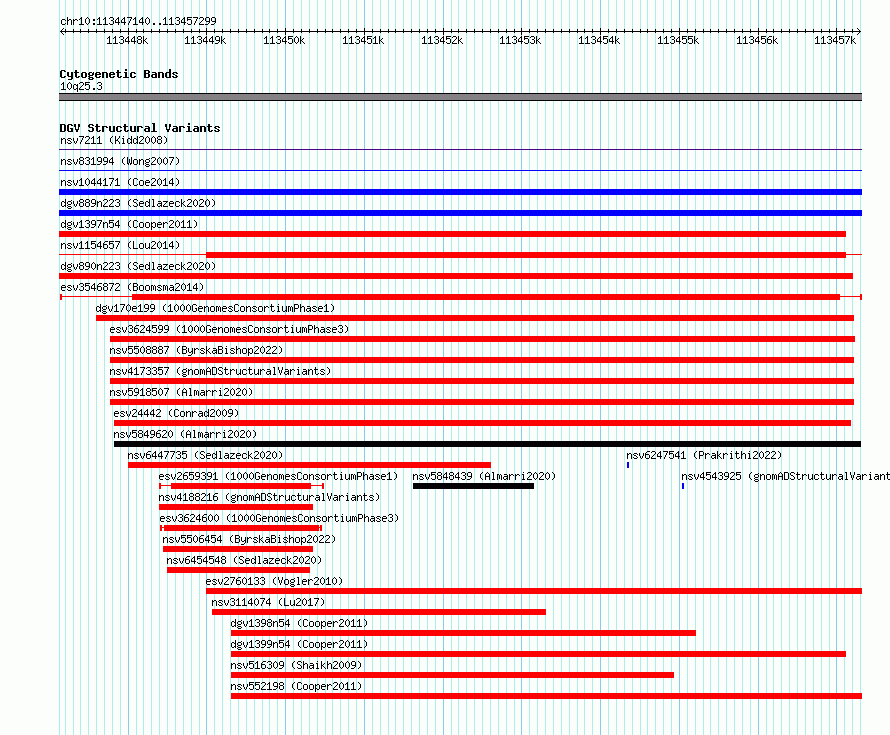Click nsv552198 (Cooper2011) label

coord(296,686)
